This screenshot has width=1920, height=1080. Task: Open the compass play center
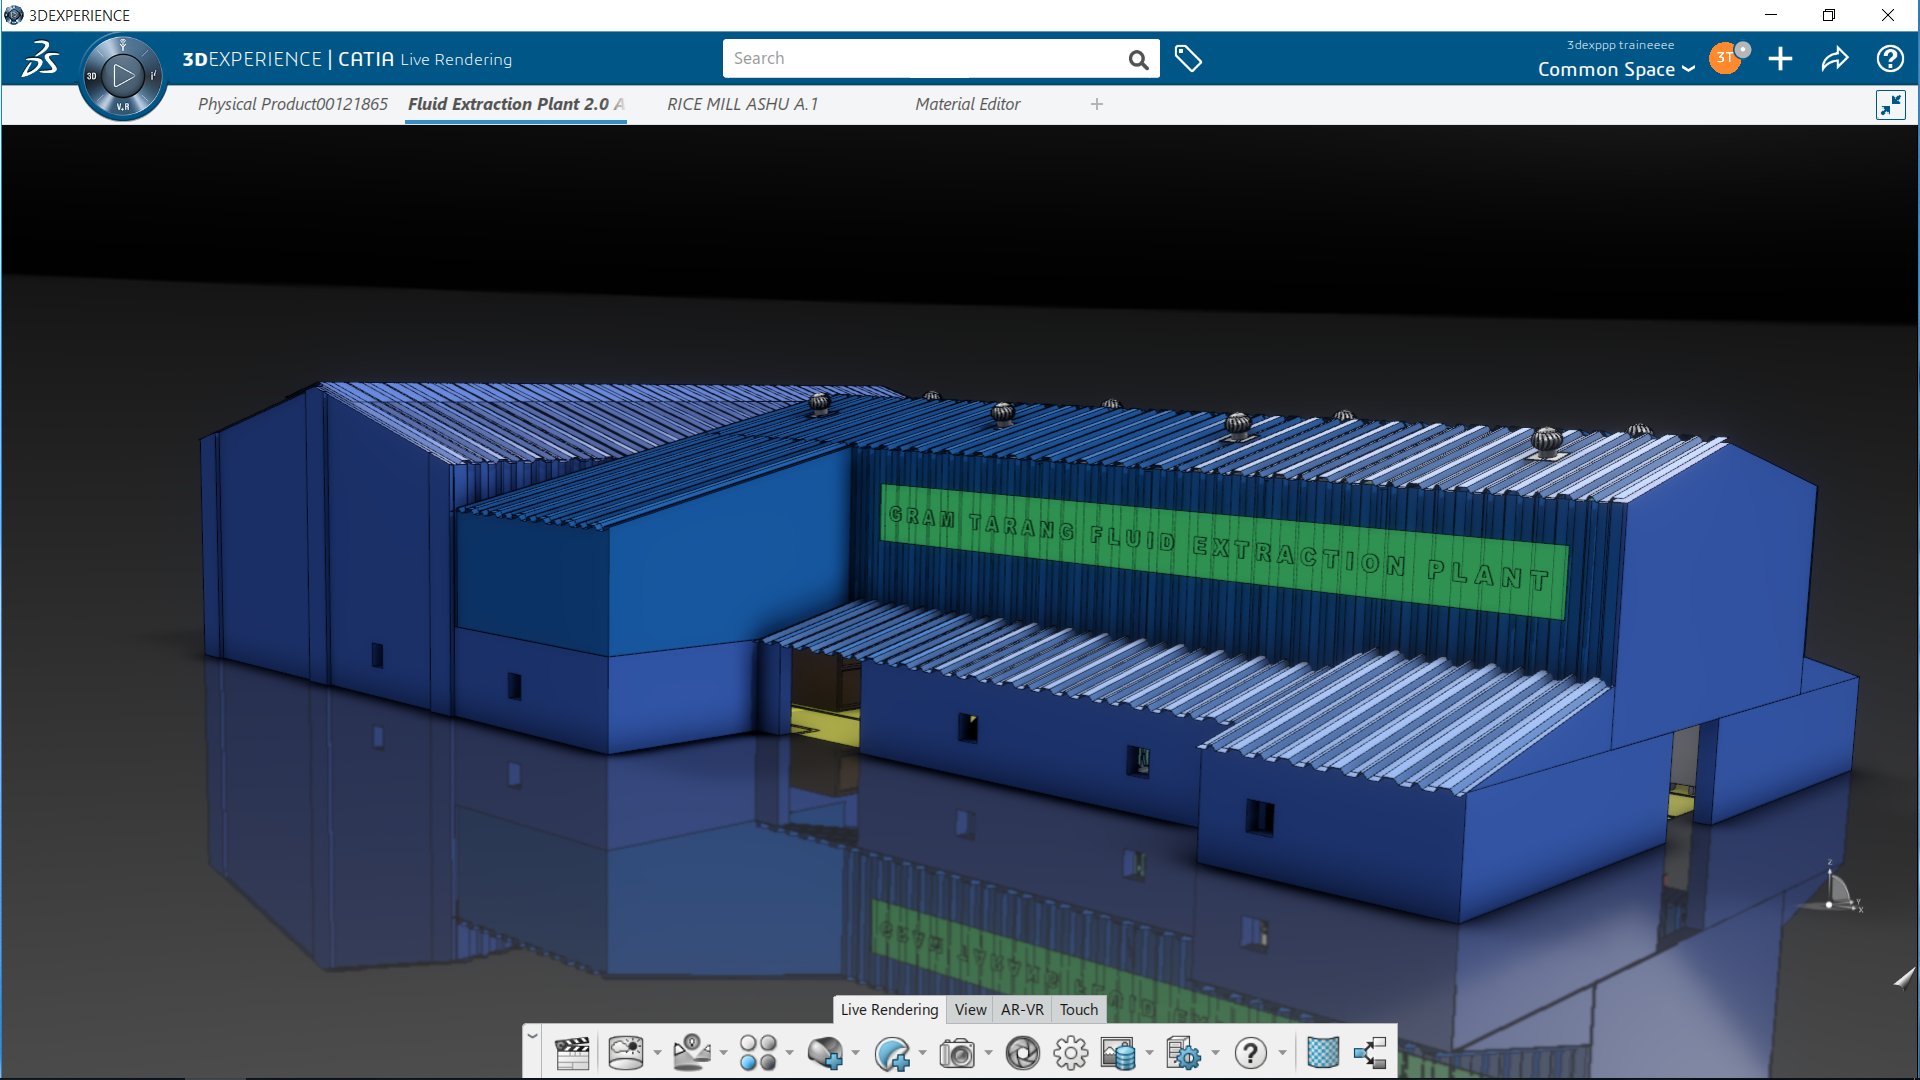tap(123, 76)
